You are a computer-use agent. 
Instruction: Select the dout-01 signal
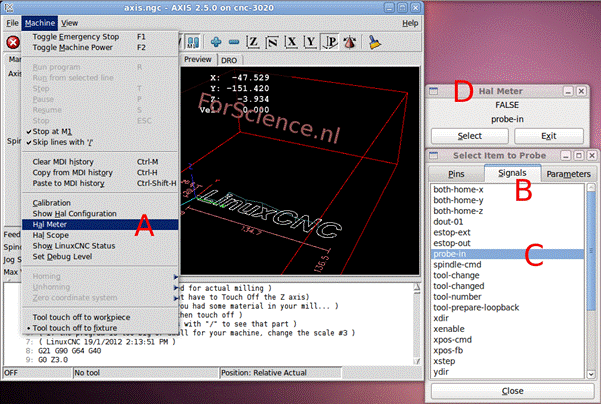click(x=507, y=222)
